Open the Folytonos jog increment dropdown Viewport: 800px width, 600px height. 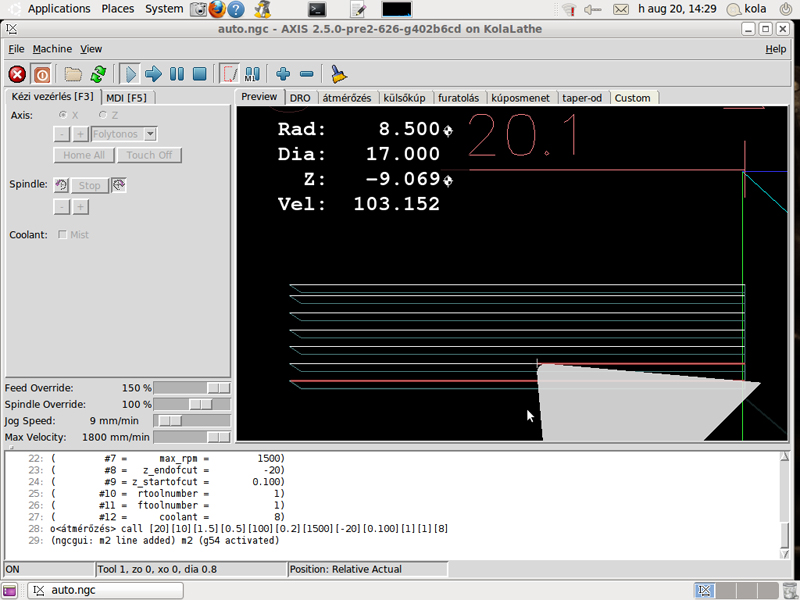point(150,134)
